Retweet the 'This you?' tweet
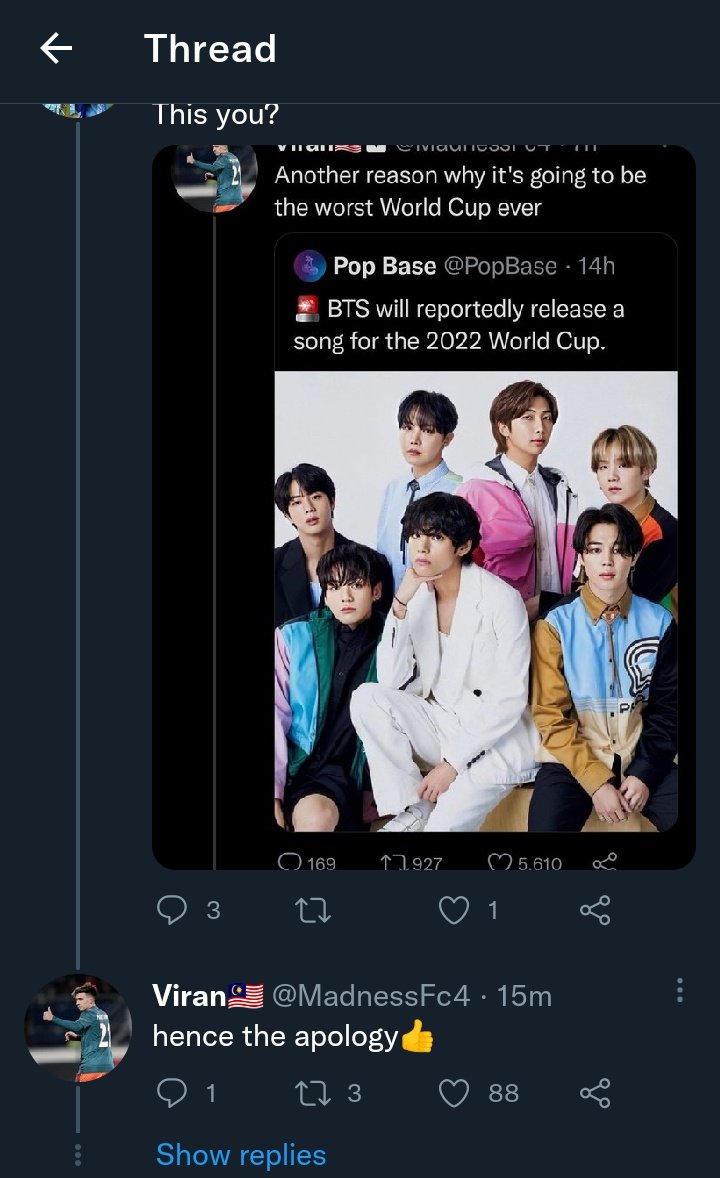 coord(313,911)
